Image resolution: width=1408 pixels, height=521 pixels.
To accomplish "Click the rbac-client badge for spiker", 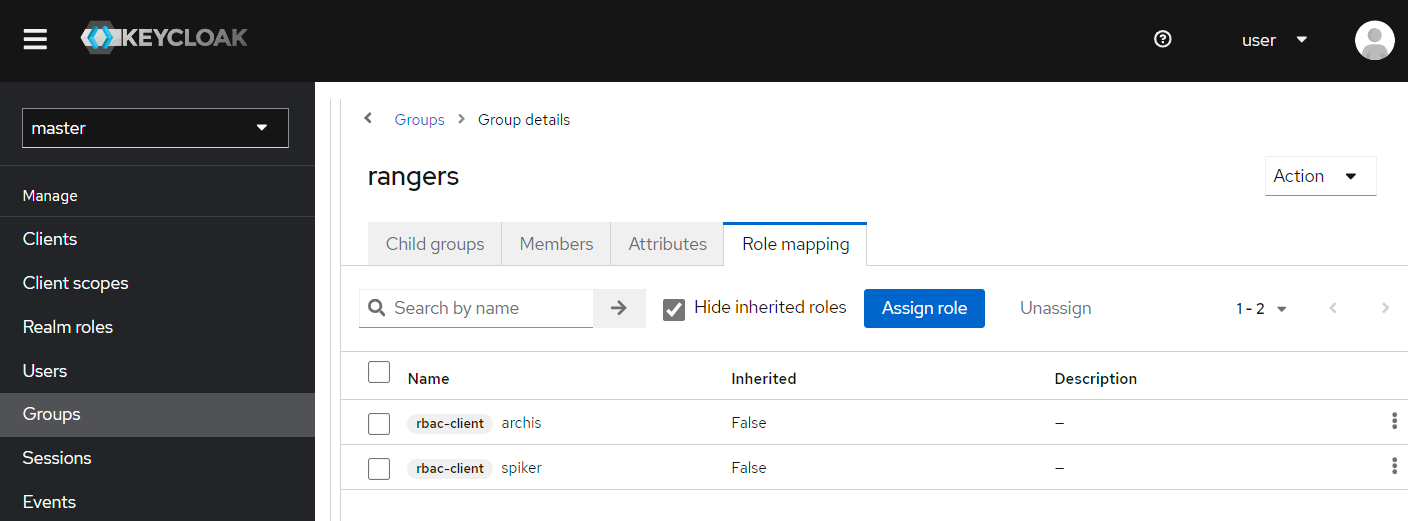I will 450,468.
